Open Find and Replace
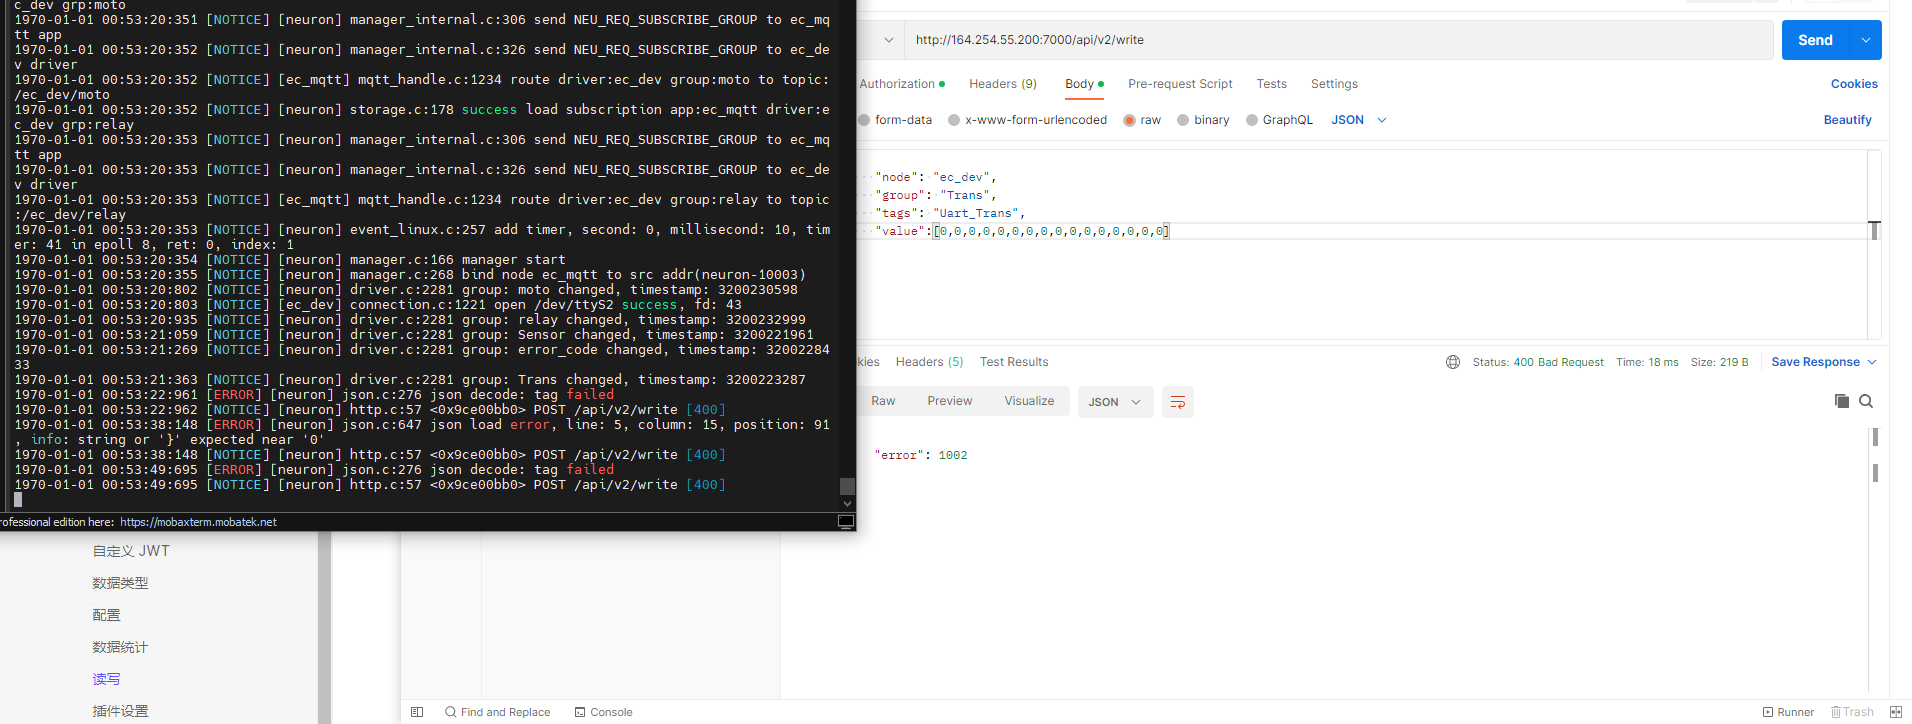This screenshot has height=724, width=1912. (498, 712)
